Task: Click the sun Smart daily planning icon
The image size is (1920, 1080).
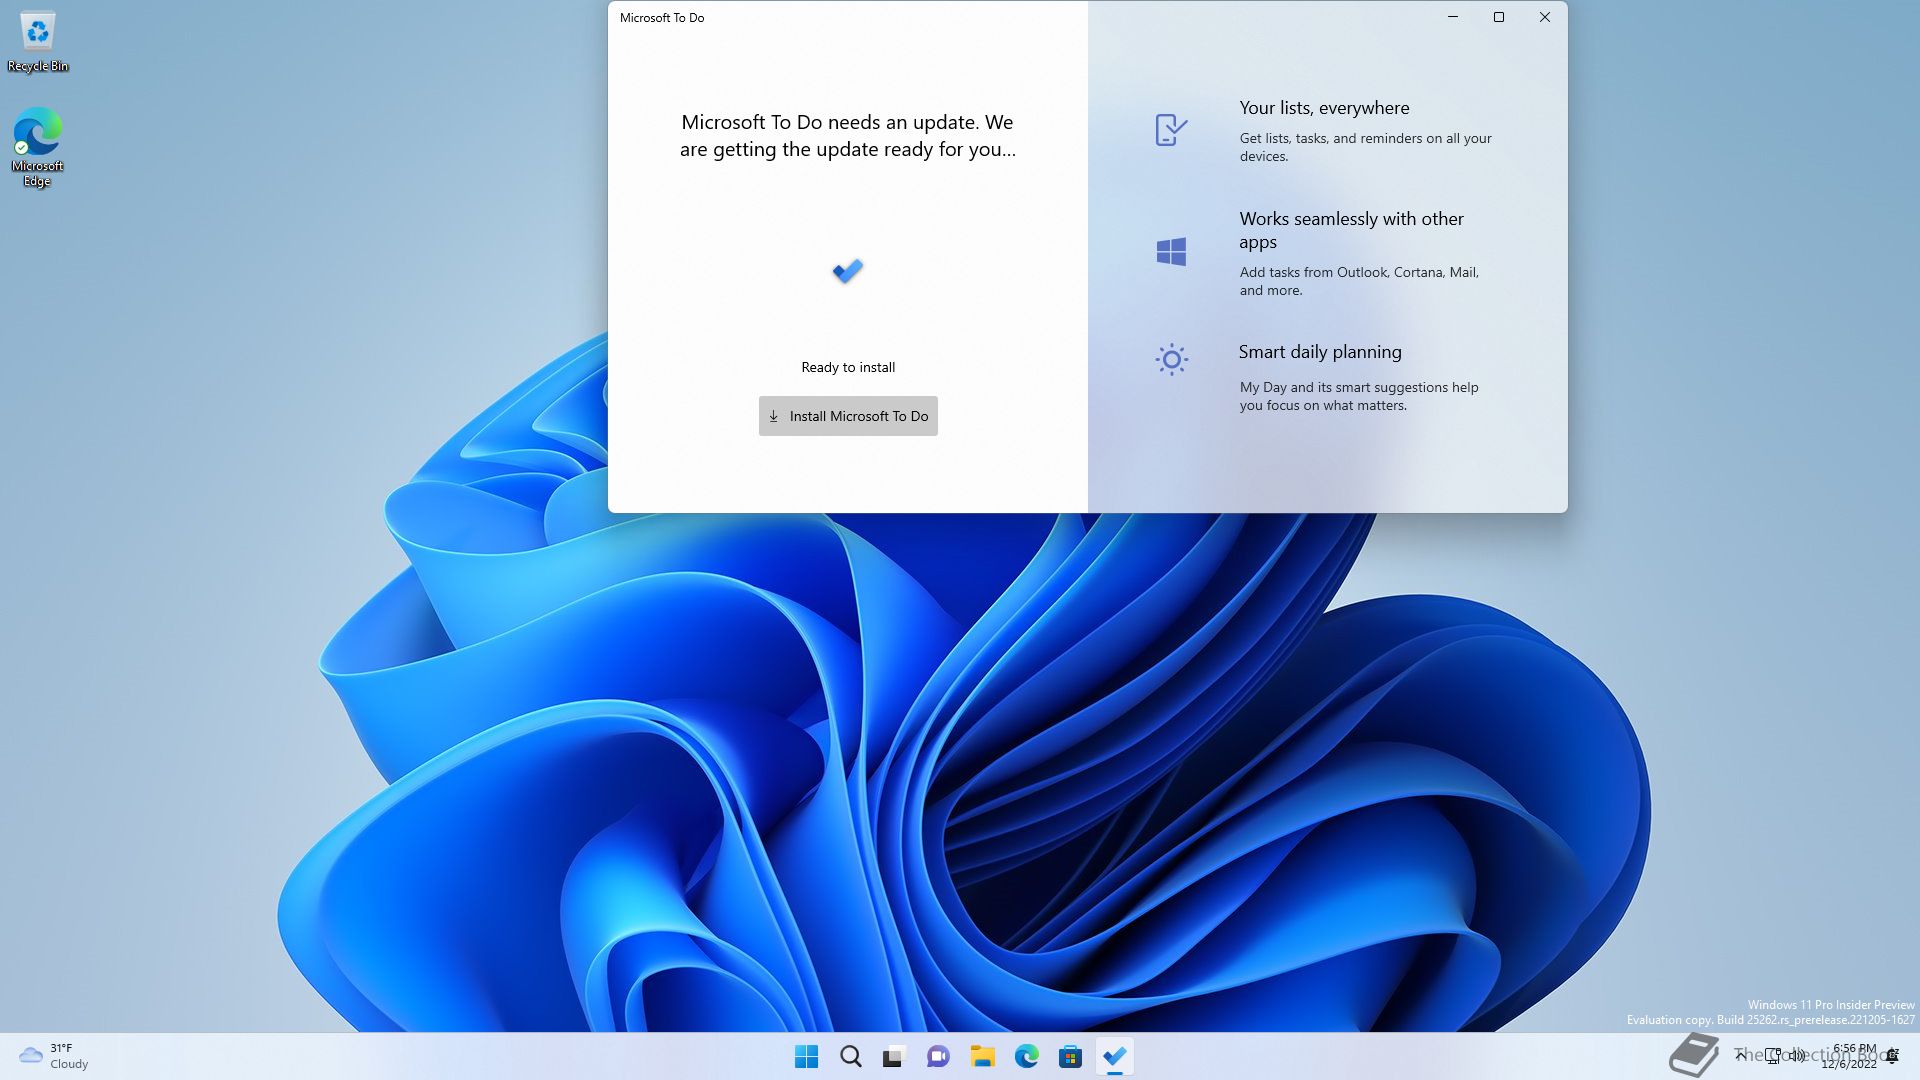Action: point(1171,360)
